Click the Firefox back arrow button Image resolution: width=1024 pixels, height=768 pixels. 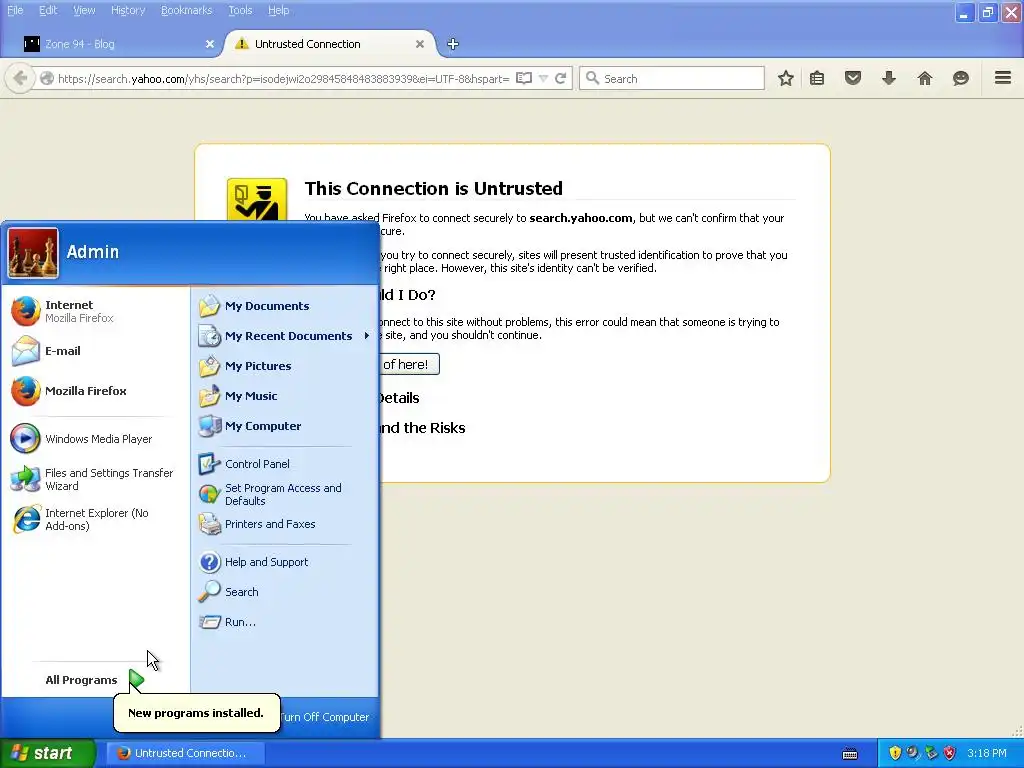pos(20,78)
